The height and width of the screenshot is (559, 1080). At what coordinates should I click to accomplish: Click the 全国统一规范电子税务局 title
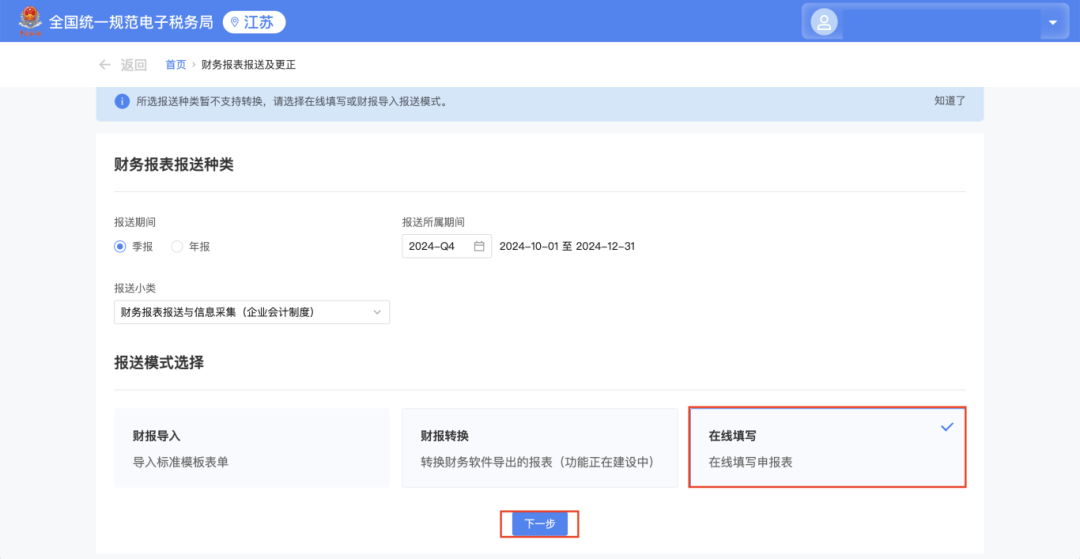tap(132, 22)
